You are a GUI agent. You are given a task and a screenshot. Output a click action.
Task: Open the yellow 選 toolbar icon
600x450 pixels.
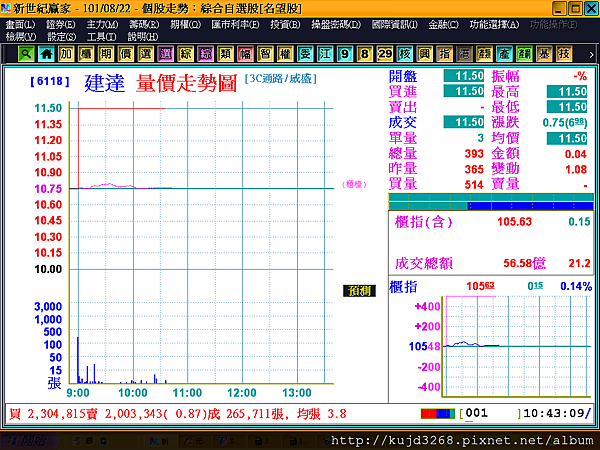pos(146,54)
